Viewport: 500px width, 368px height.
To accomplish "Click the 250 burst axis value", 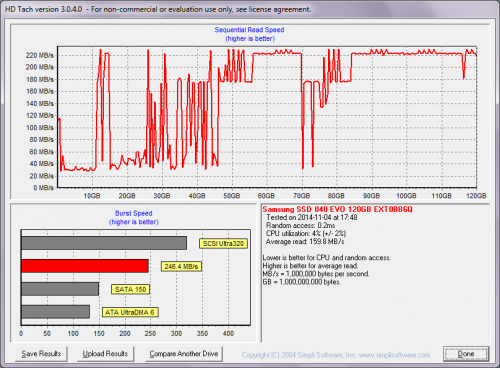I will (x=150, y=333).
